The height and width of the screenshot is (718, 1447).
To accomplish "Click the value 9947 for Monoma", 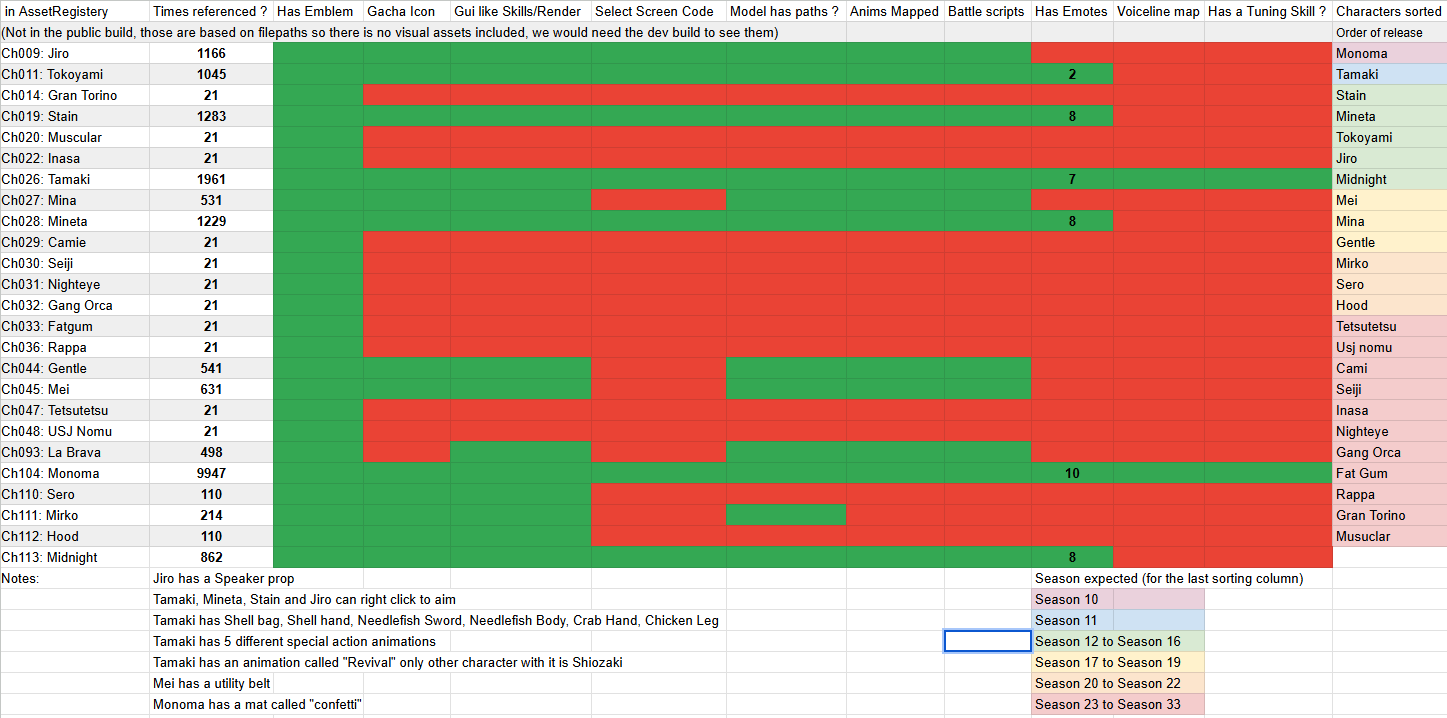I will click(x=211, y=473).
